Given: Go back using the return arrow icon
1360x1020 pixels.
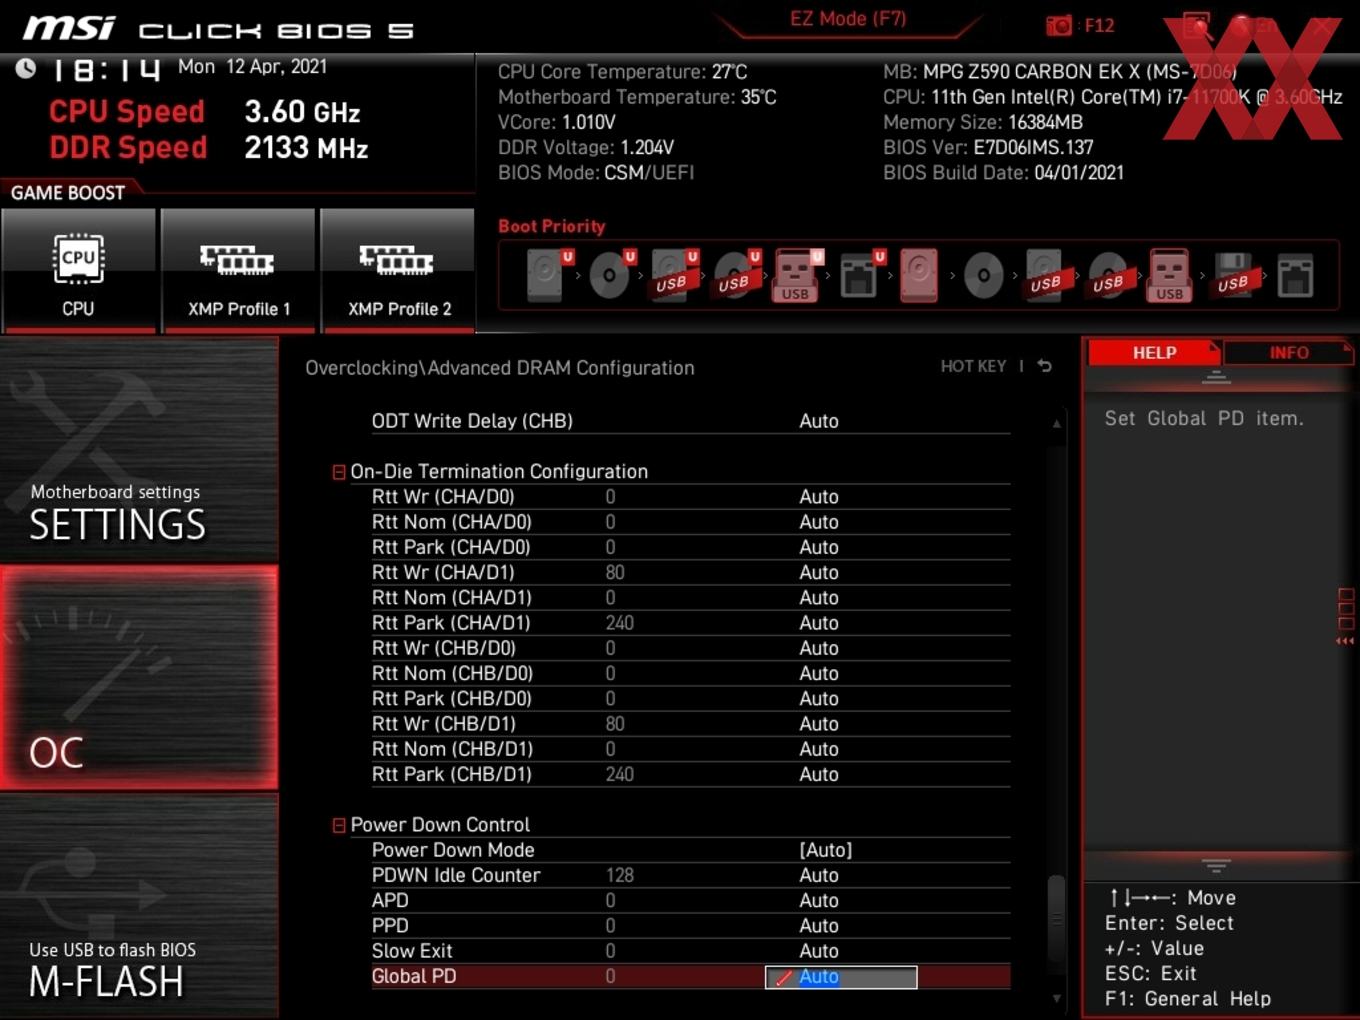Looking at the screenshot, I should tap(1044, 366).
